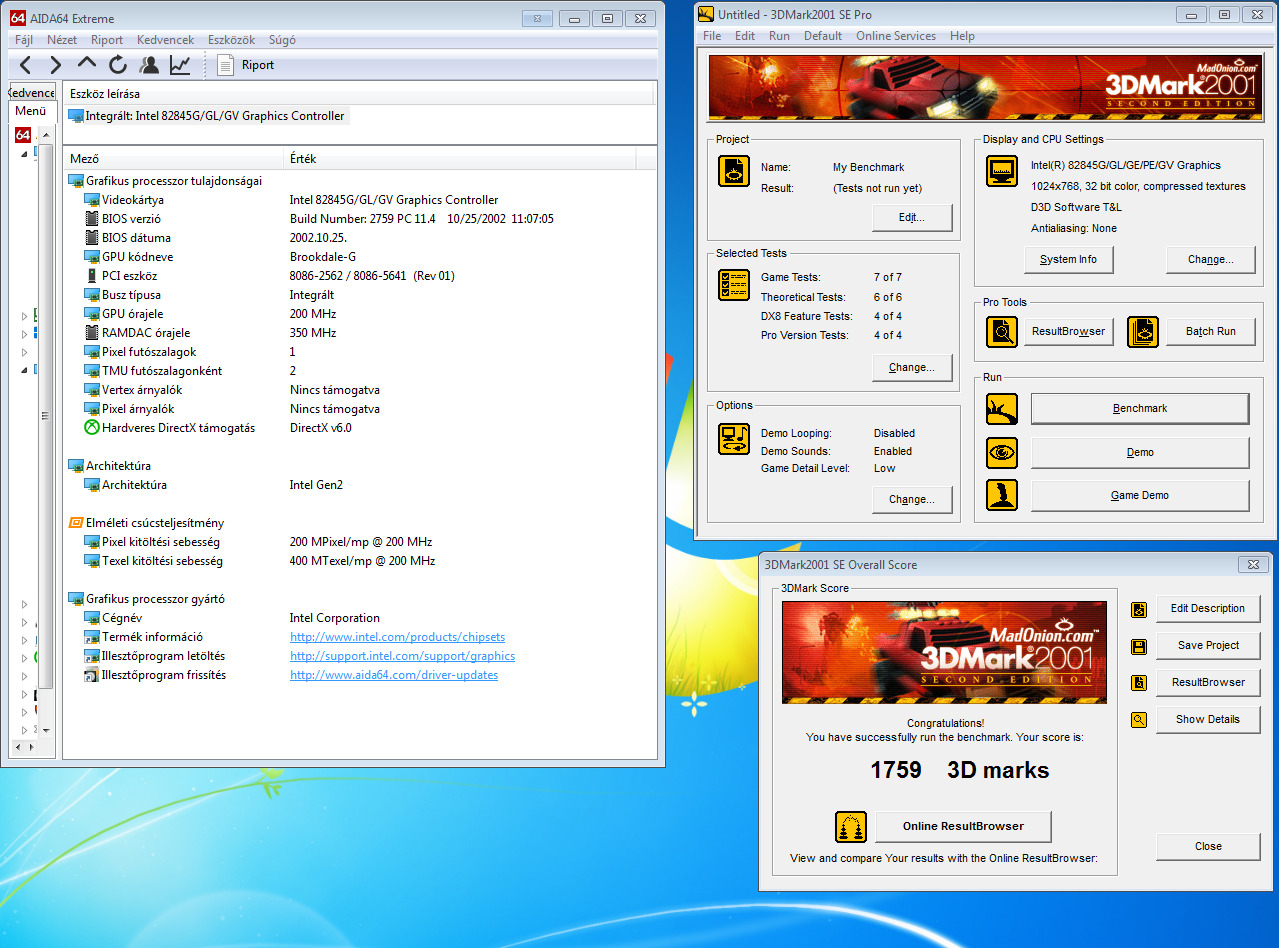Start the Benchmark run
Screen dimensions: 1279x948
click(1140, 408)
